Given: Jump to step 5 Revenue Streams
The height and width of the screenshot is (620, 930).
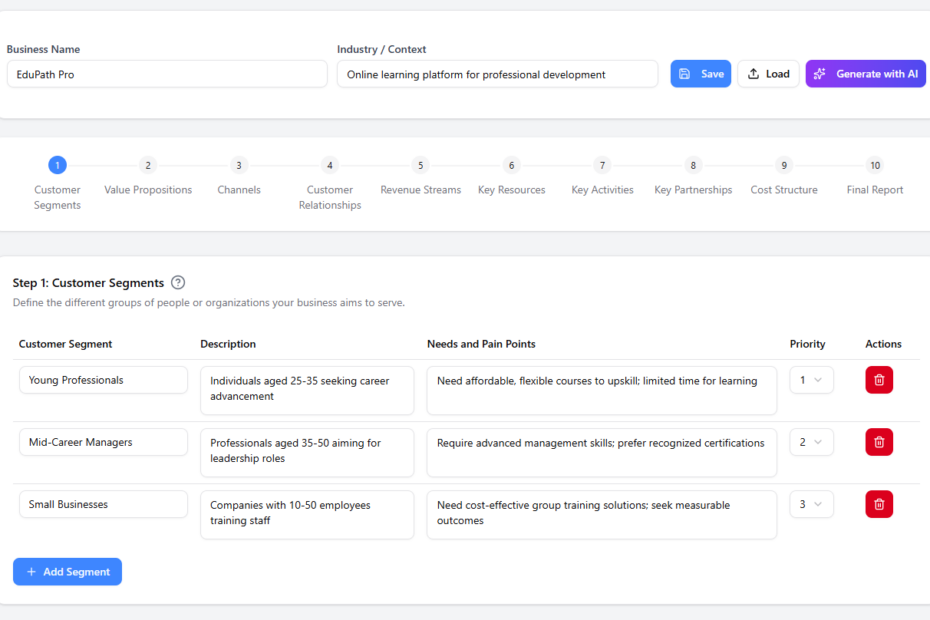Looking at the screenshot, I should (421, 166).
